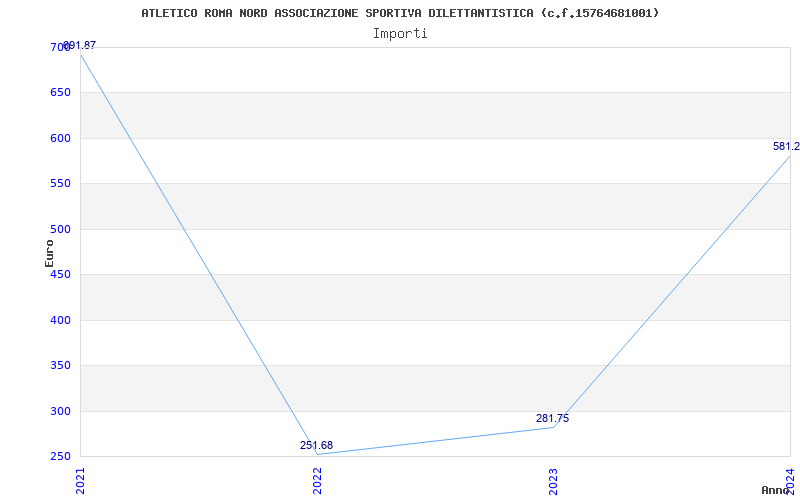Image resolution: width=800 pixels, height=500 pixels.
Task: Select the 300 y-axis value
Action: (60, 411)
